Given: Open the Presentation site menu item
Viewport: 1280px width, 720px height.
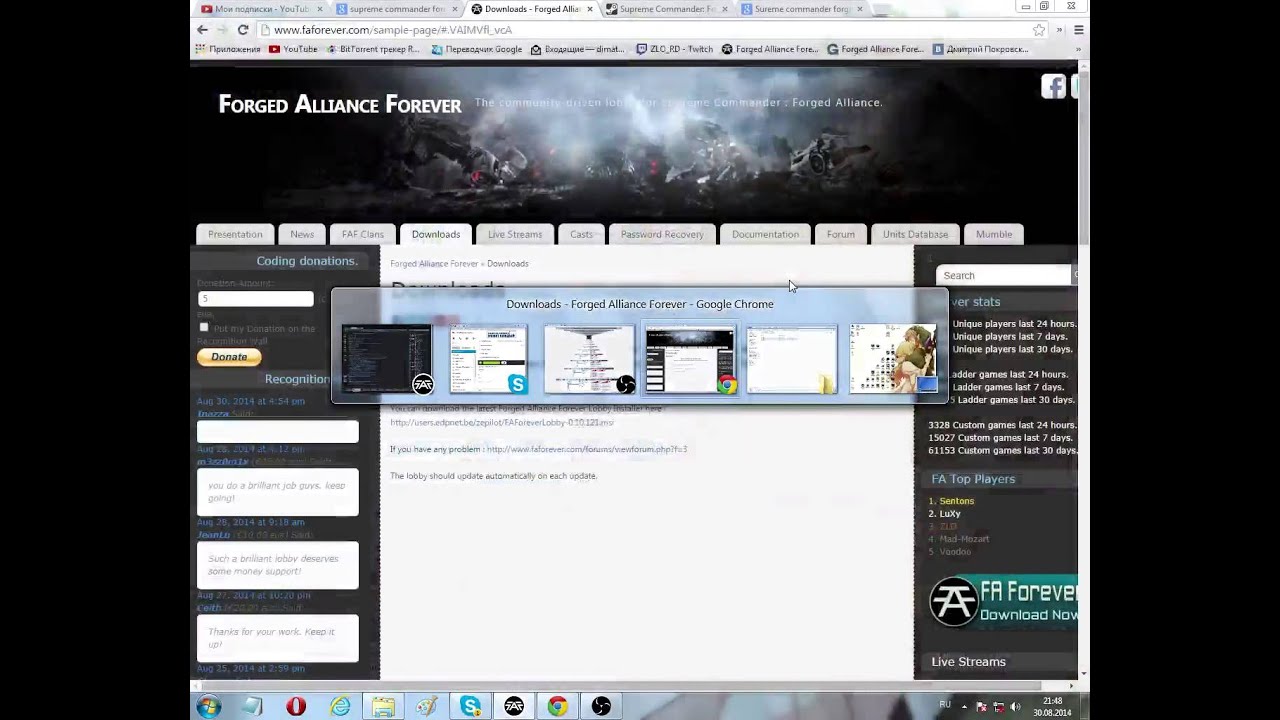Looking at the screenshot, I should point(235,234).
